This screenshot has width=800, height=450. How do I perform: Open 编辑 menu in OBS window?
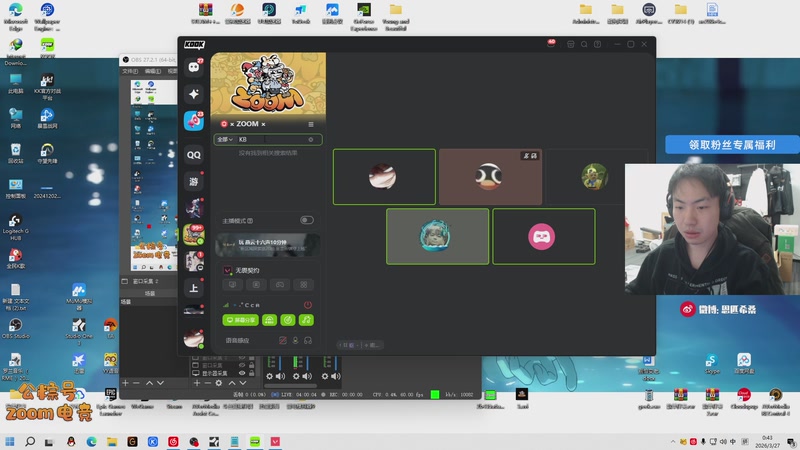point(153,71)
